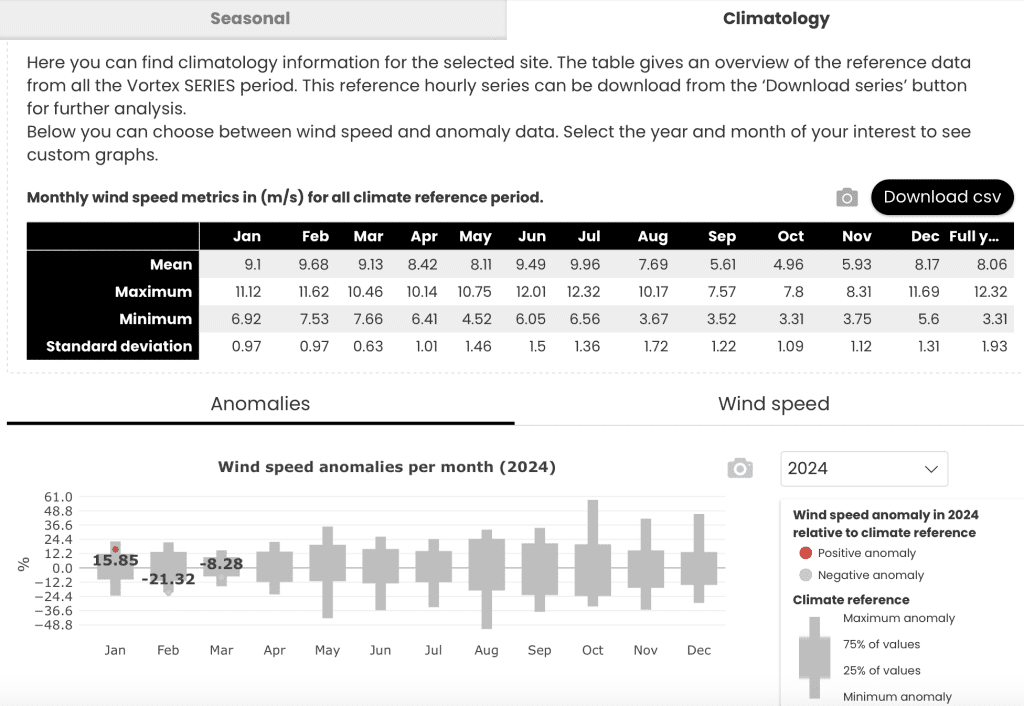
Task: Open the 2024 year dropdown
Action: (864, 469)
